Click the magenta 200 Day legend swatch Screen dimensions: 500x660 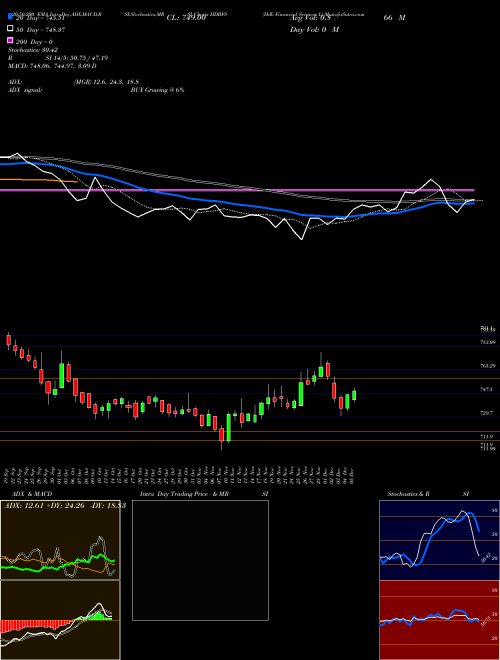[x=10, y=40]
